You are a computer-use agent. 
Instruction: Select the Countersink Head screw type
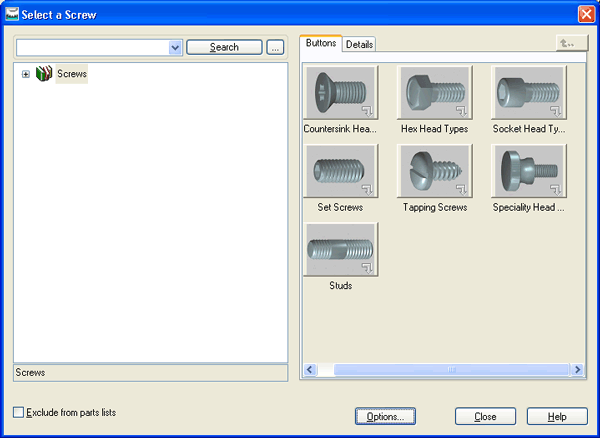pos(340,93)
